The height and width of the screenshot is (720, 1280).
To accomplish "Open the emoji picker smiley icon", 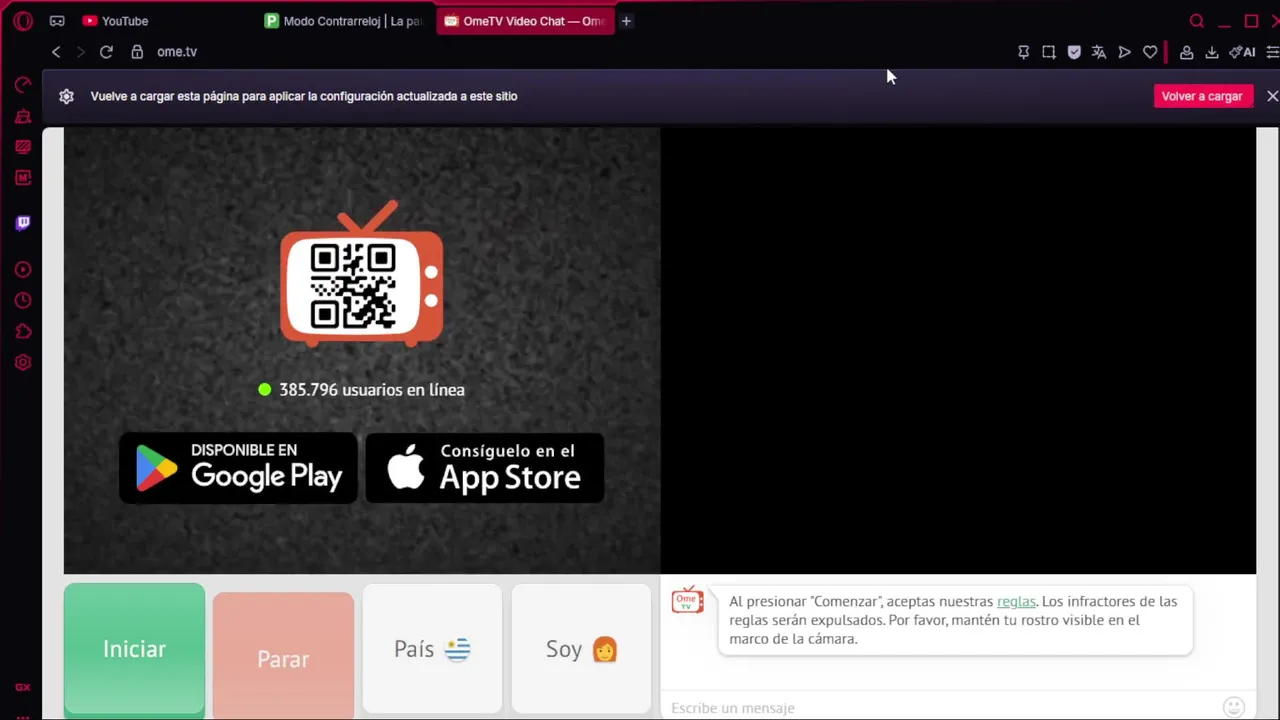I will tap(1234, 707).
